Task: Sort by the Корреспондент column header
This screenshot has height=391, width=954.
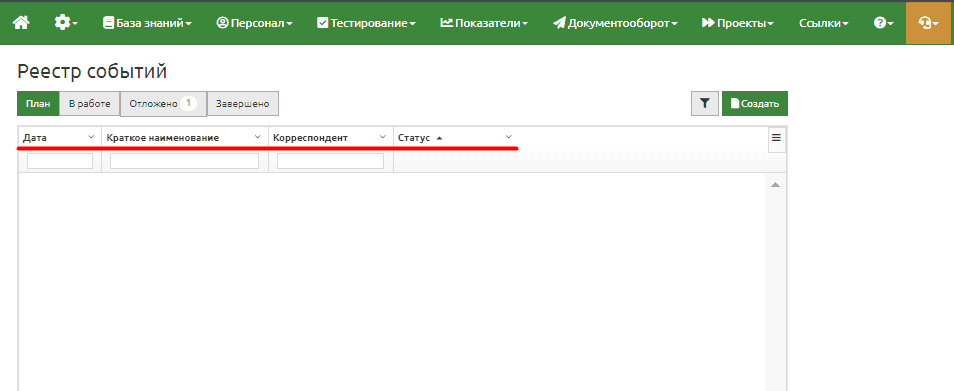Action: pyautogui.click(x=310, y=138)
